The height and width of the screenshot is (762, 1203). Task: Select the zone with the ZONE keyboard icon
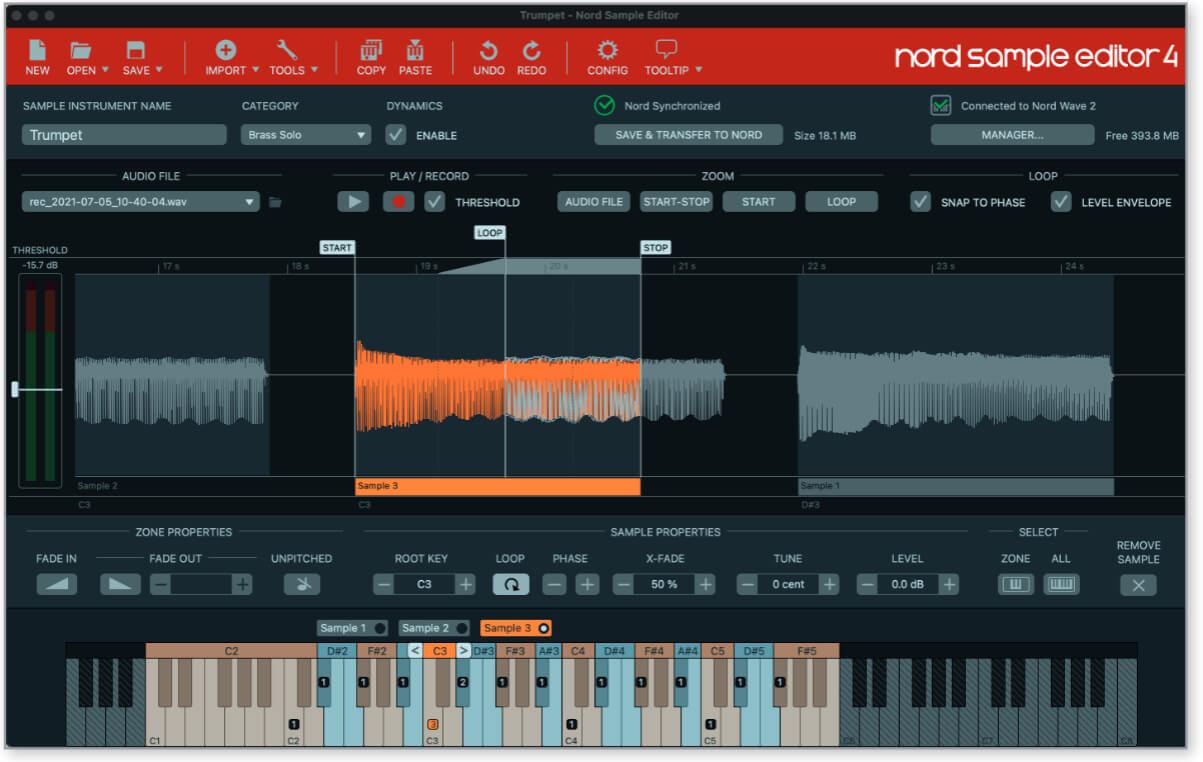pyautogui.click(x=1016, y=585)
